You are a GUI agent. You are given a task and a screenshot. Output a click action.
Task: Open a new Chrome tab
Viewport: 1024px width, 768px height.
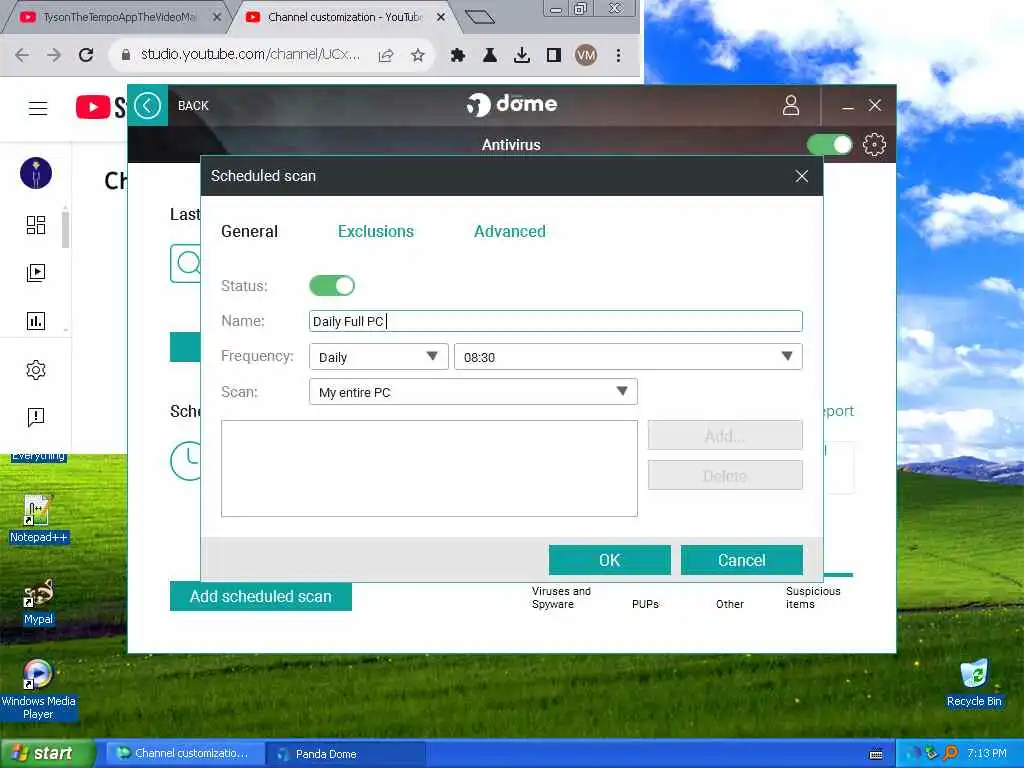coord(480,17)
